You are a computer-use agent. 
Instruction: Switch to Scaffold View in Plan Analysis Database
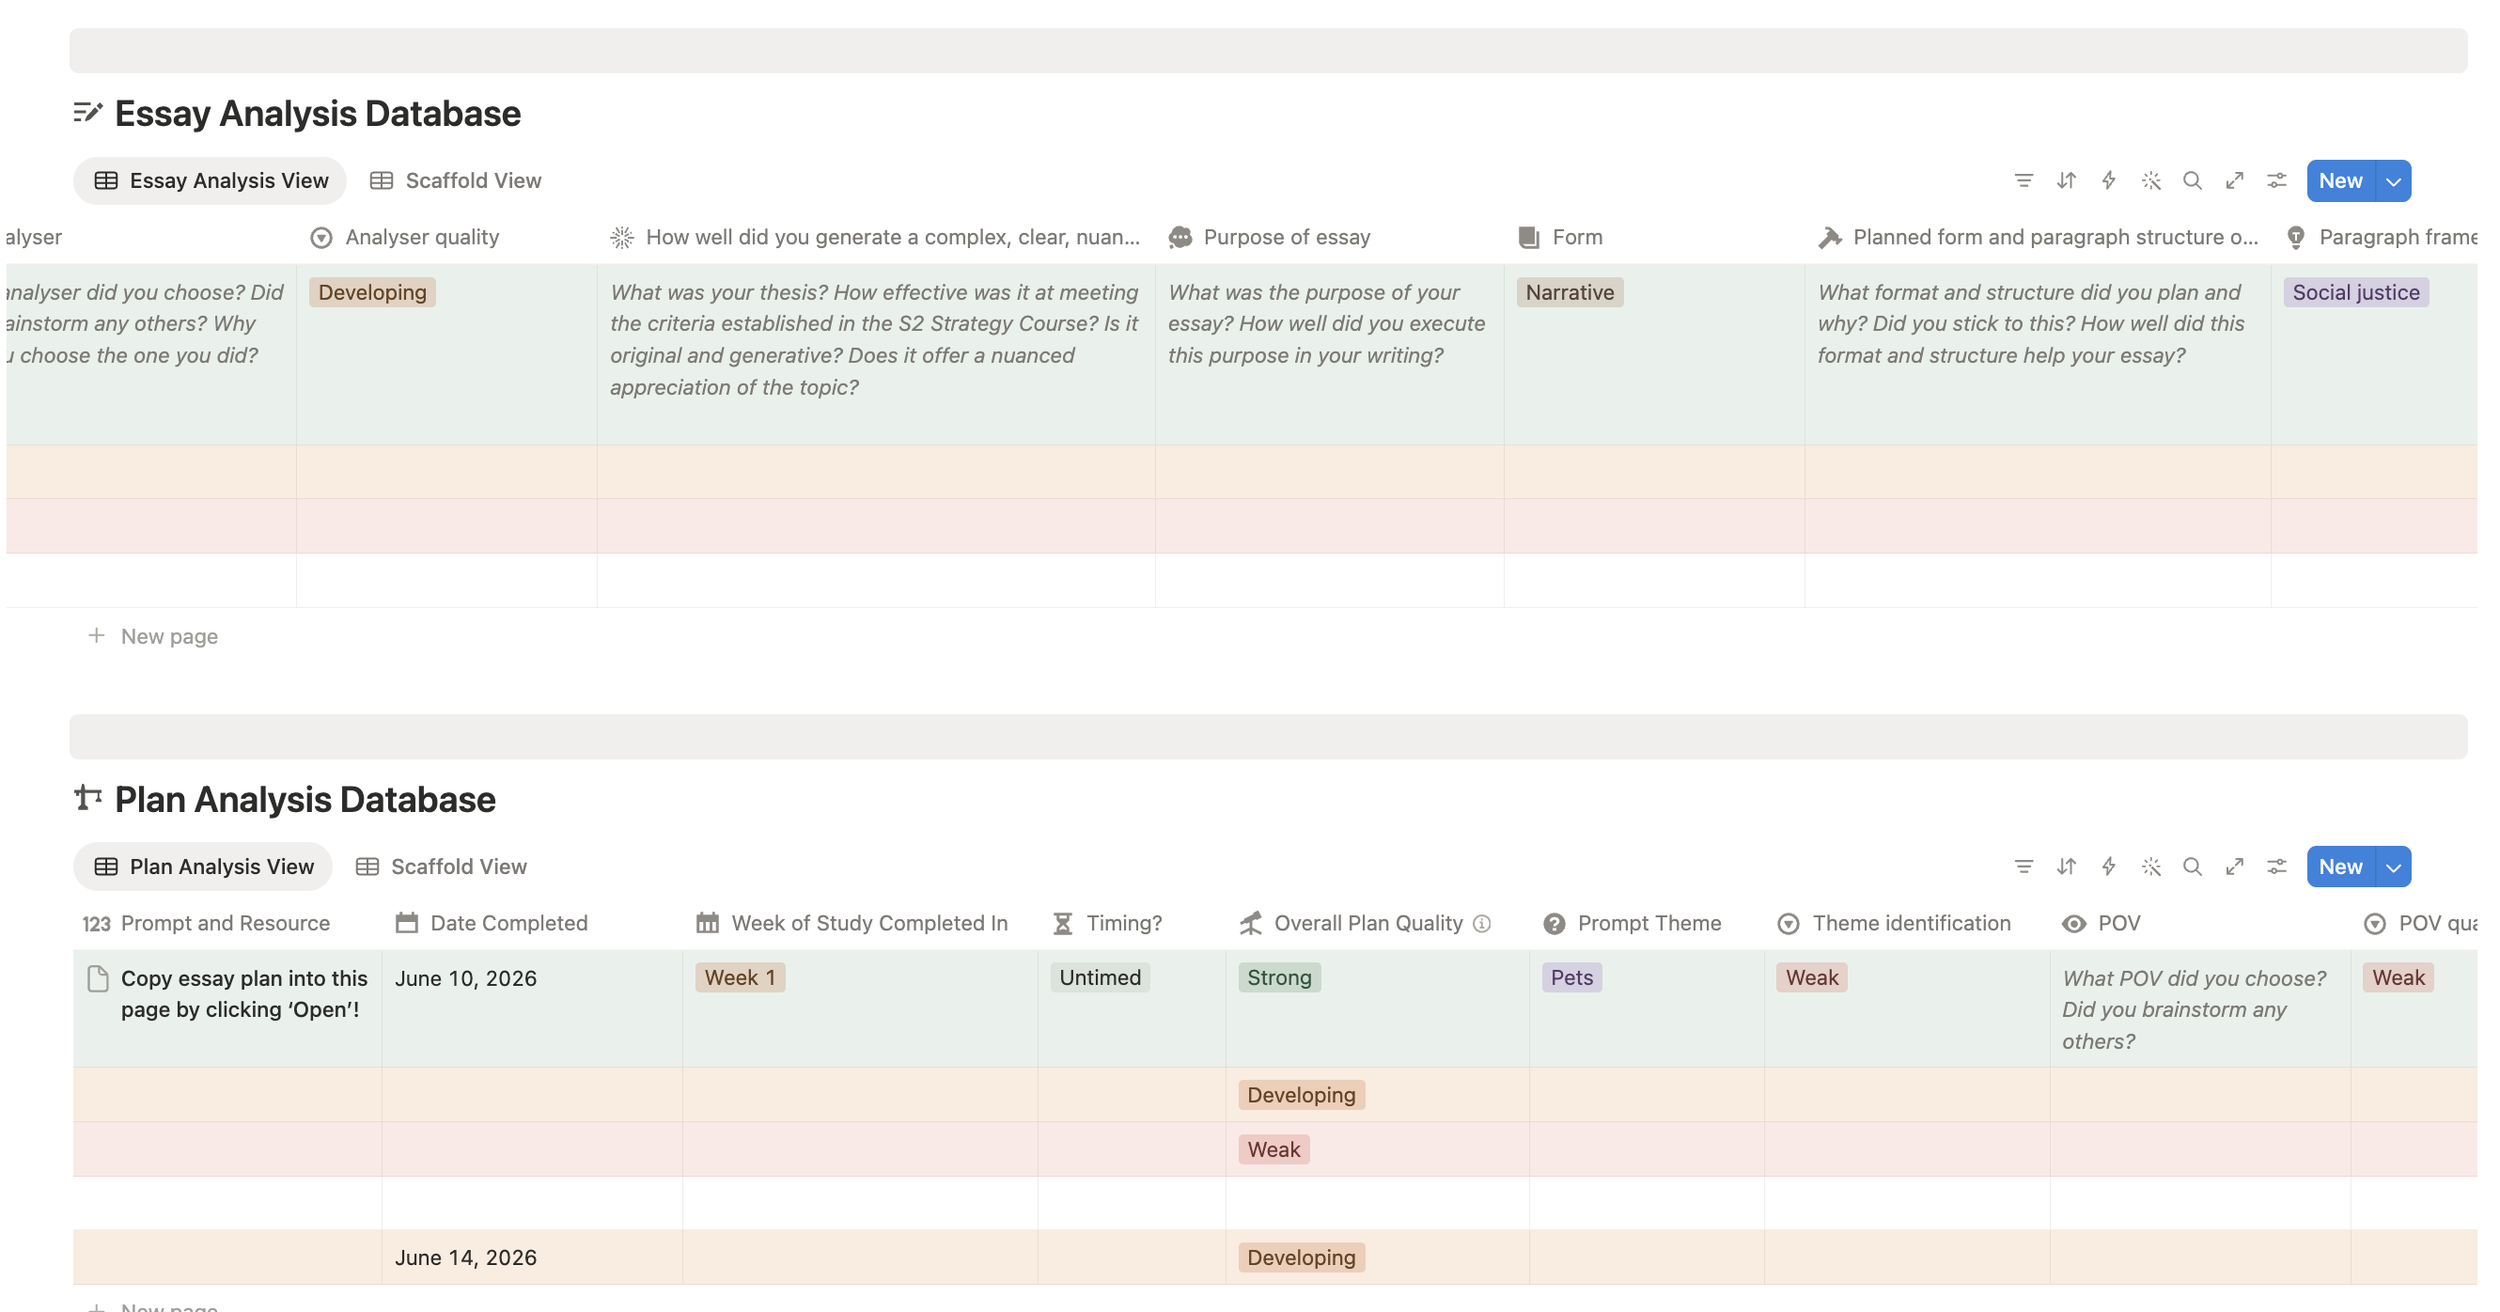[442, 867]
